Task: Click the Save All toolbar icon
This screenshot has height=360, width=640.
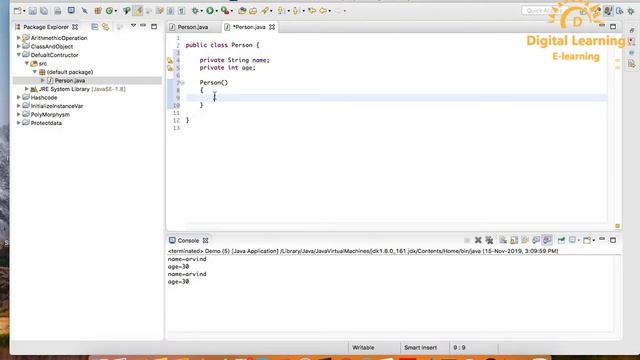Action: 44,11
